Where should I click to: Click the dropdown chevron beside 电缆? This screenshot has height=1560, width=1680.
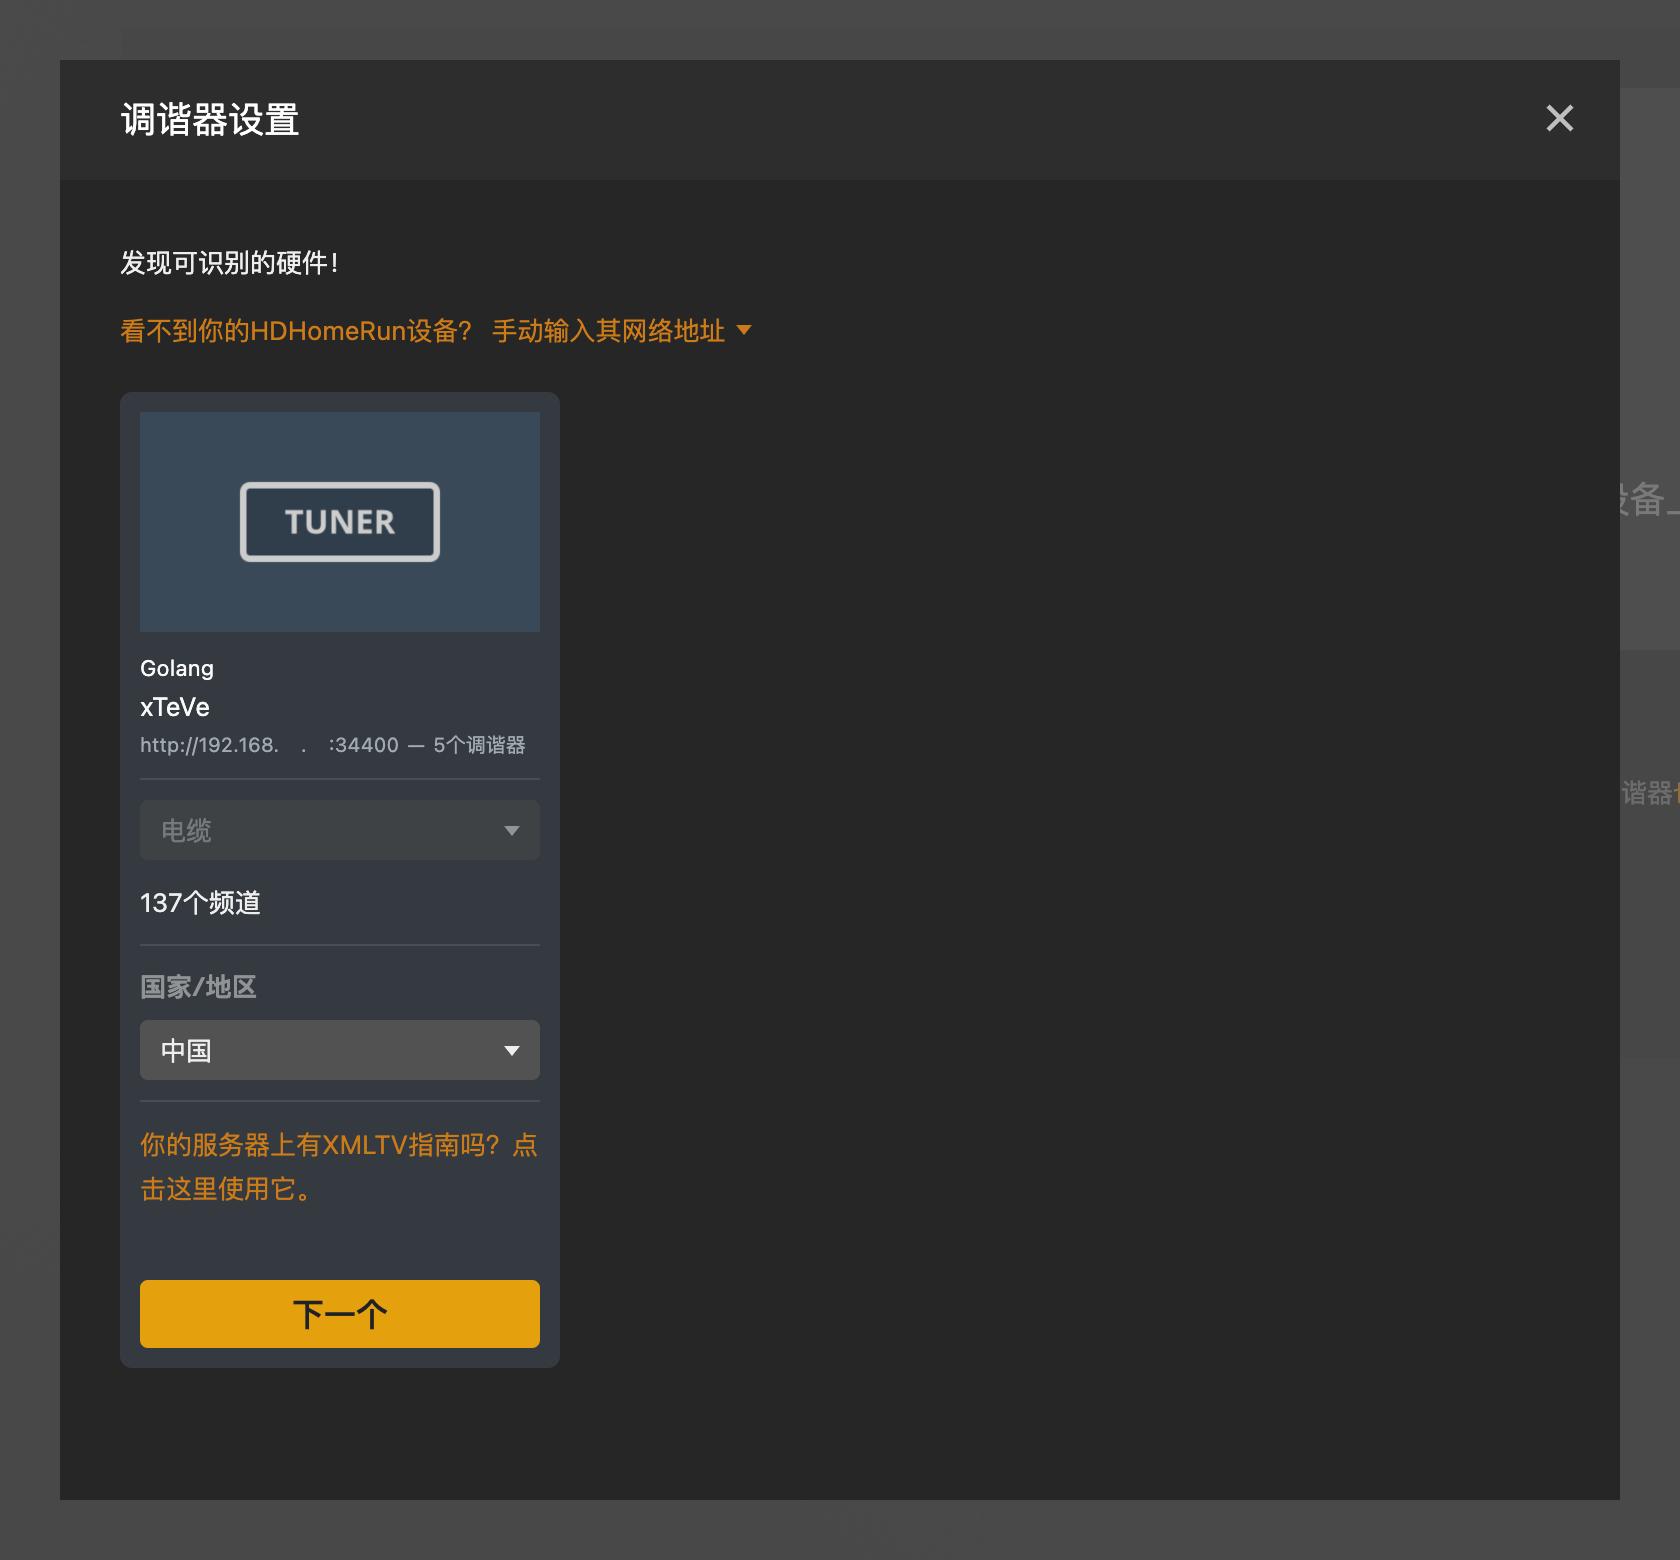tap(512, 830)
